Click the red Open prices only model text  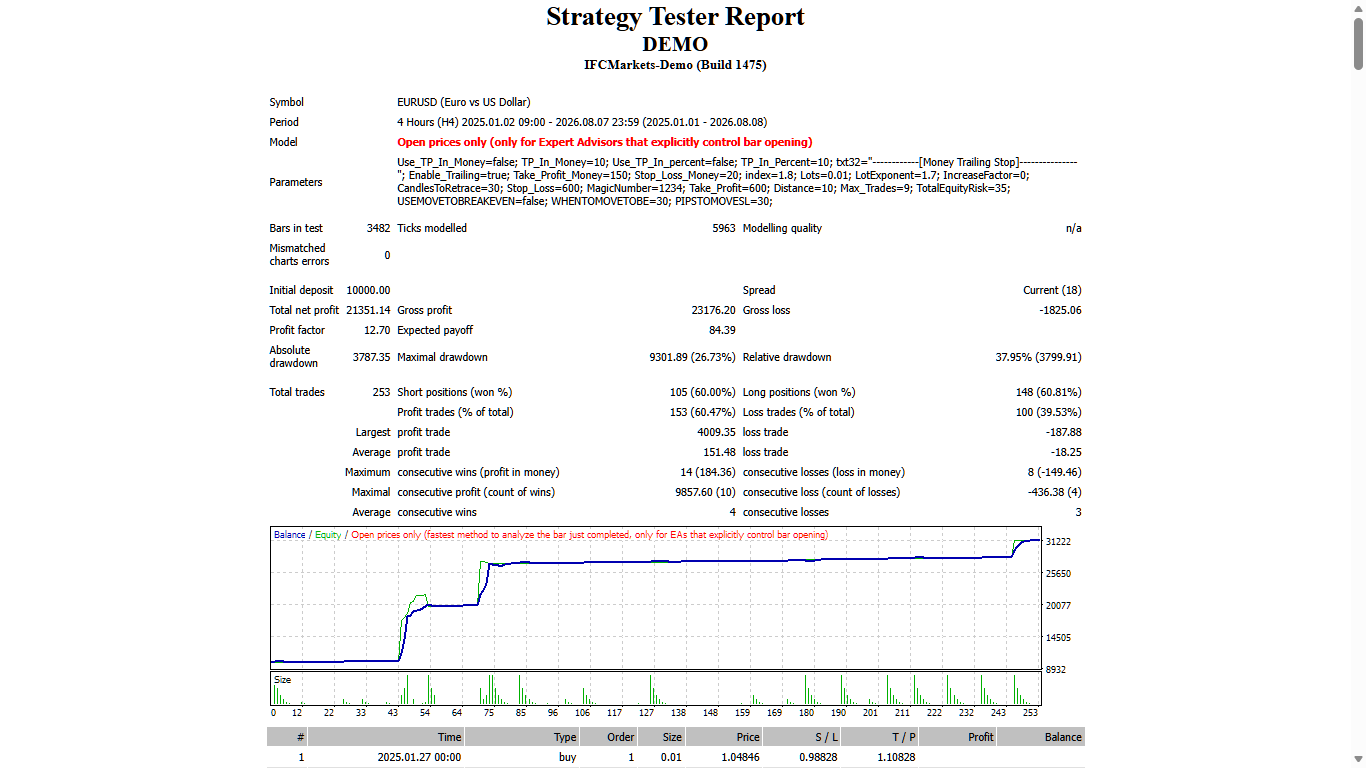pos(604,142)
